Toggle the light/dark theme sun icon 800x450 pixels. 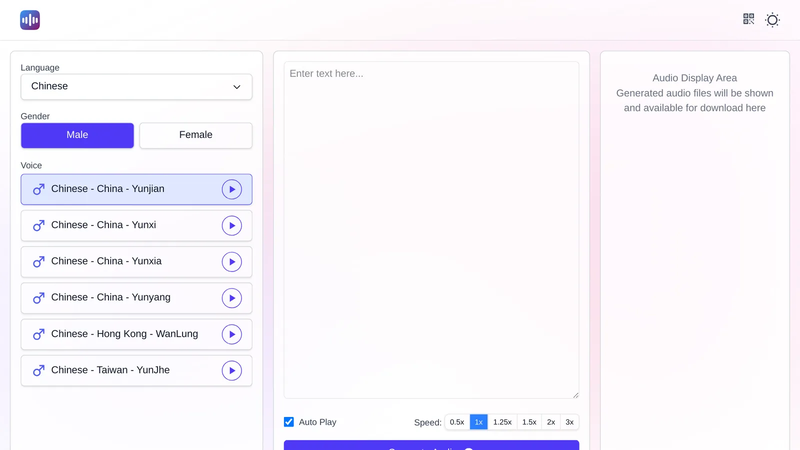coord(772,20)
